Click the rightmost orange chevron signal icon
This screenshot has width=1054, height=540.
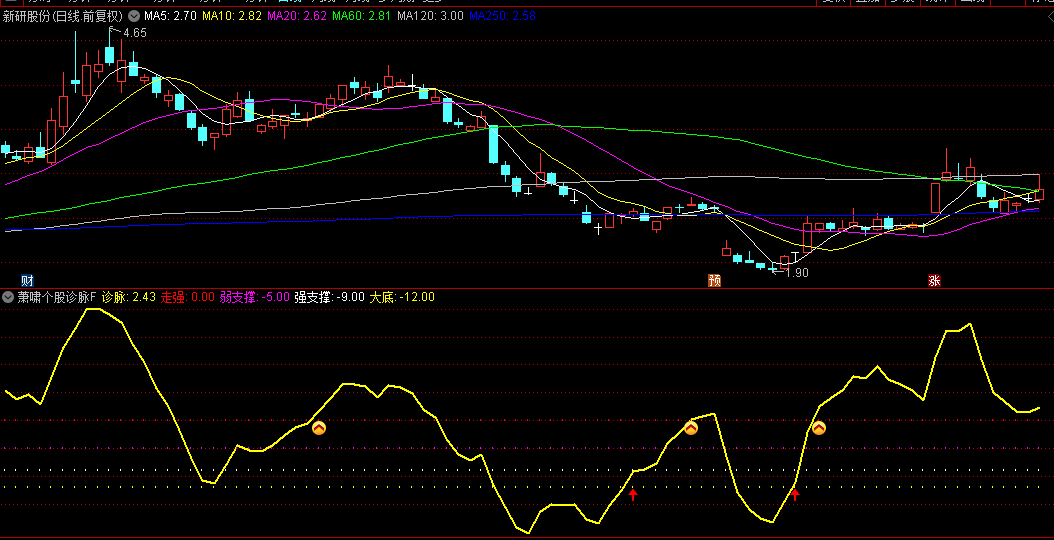coord(819,428)
